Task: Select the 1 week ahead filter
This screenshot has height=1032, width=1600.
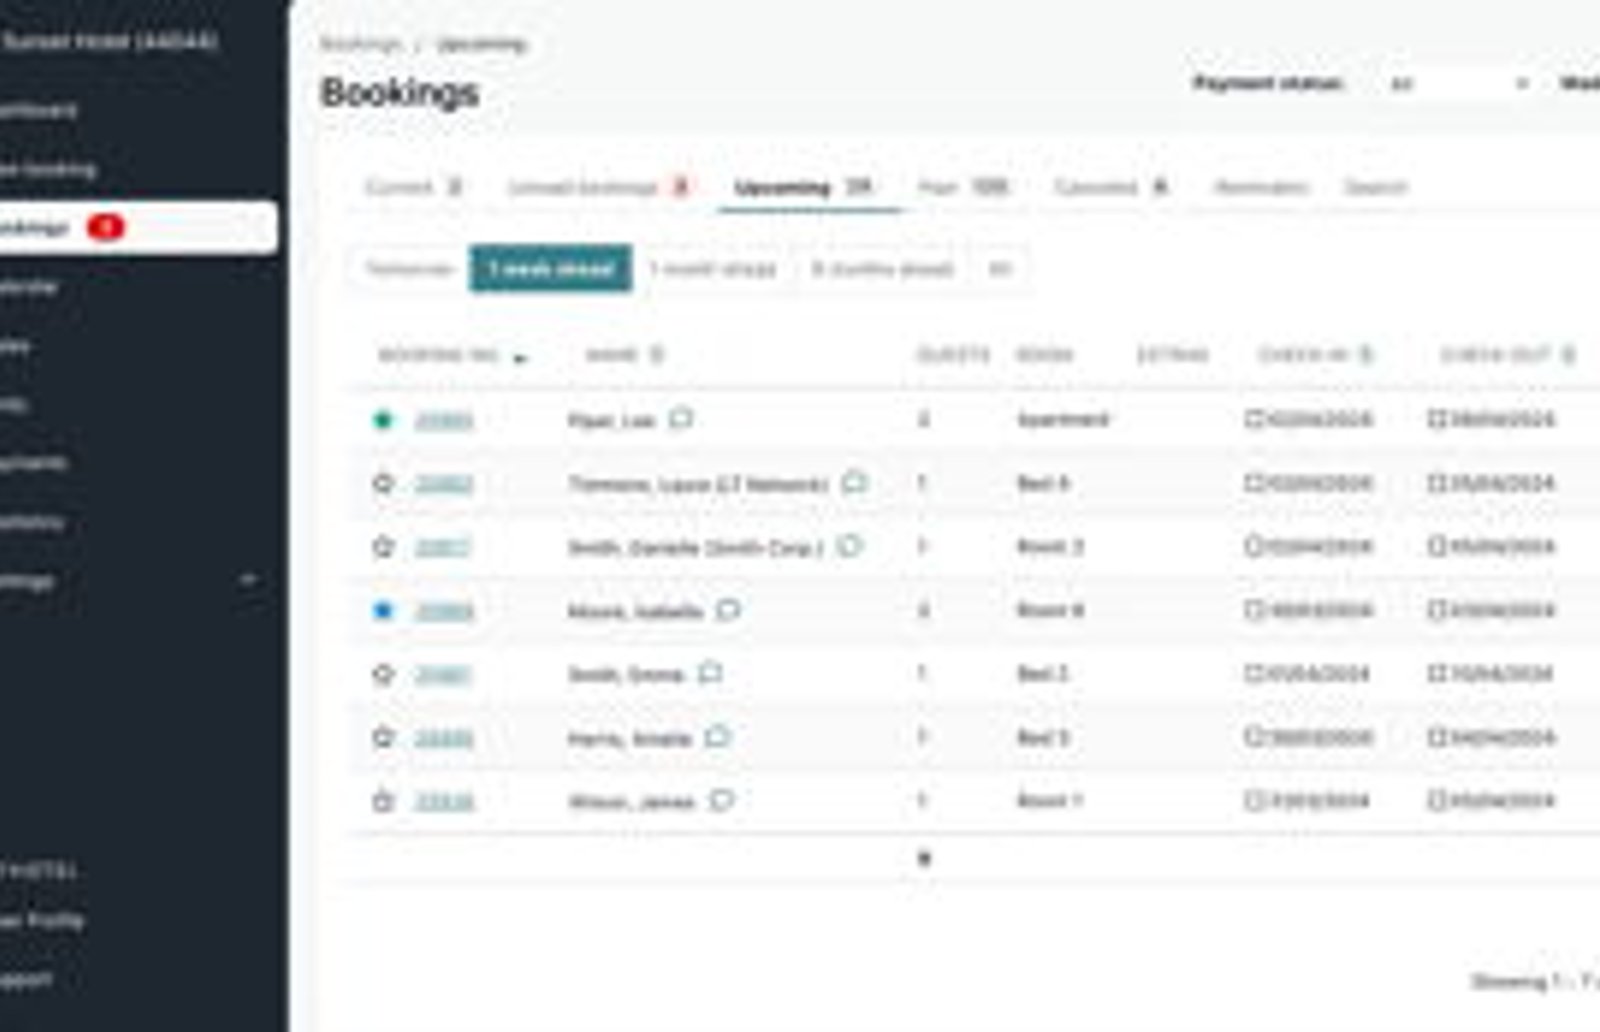Action: (x=550, y=269)
